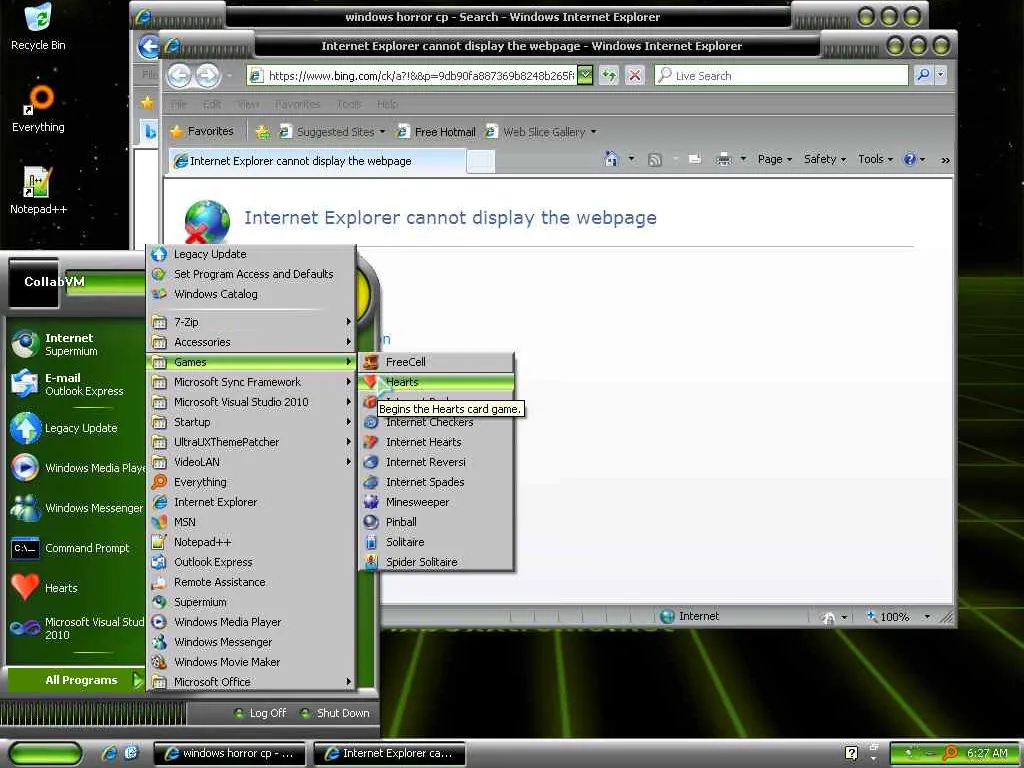Click the RSS Feeds toolbar icon
Screen dimensions: 1024x768
point(654,159)
